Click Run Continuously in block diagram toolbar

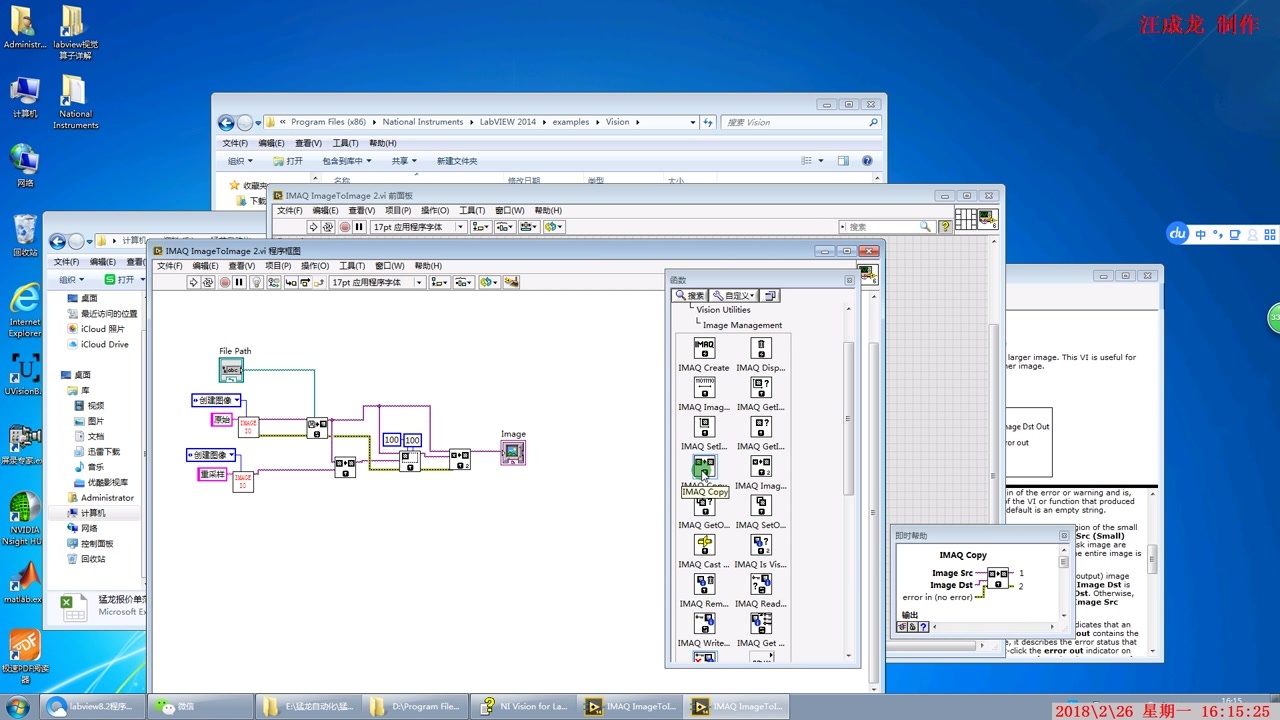point(208,283)
